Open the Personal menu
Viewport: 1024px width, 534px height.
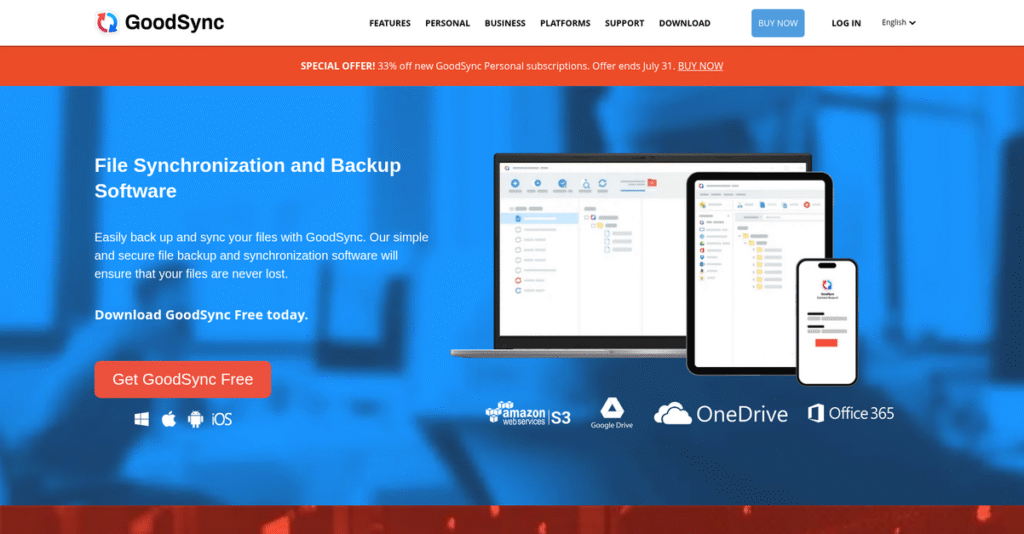pos(447,23)
